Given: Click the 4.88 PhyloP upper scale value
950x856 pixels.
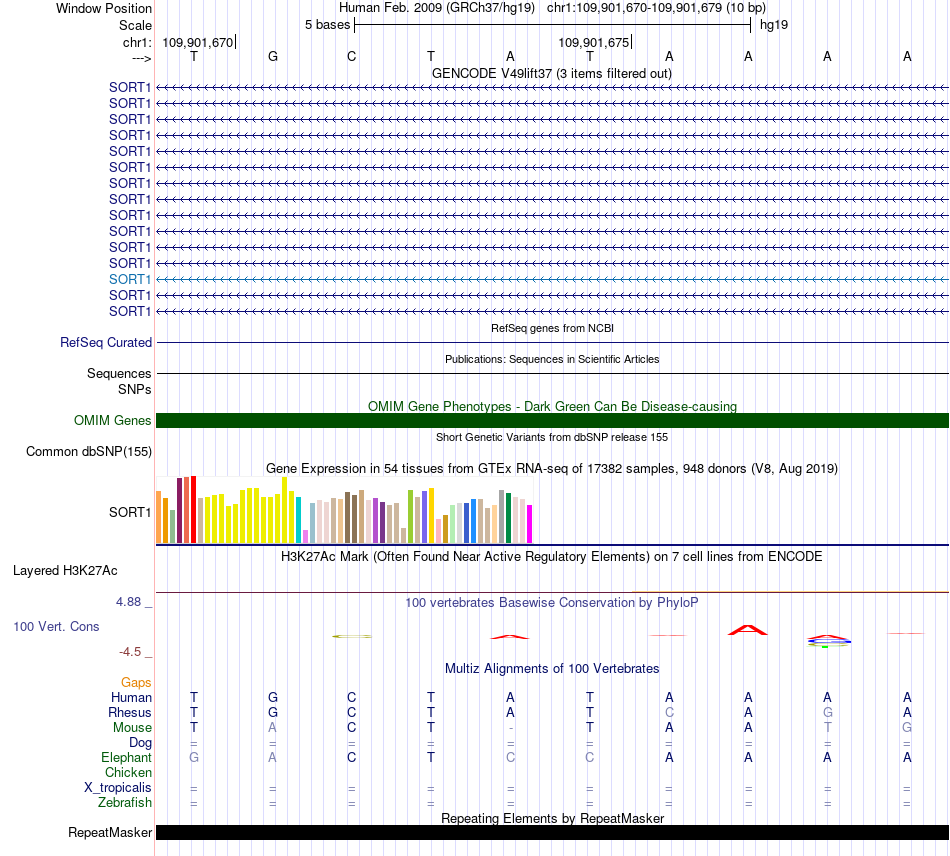Looking at the screenshot, I should pyautogui.click(x=128, y=602).
